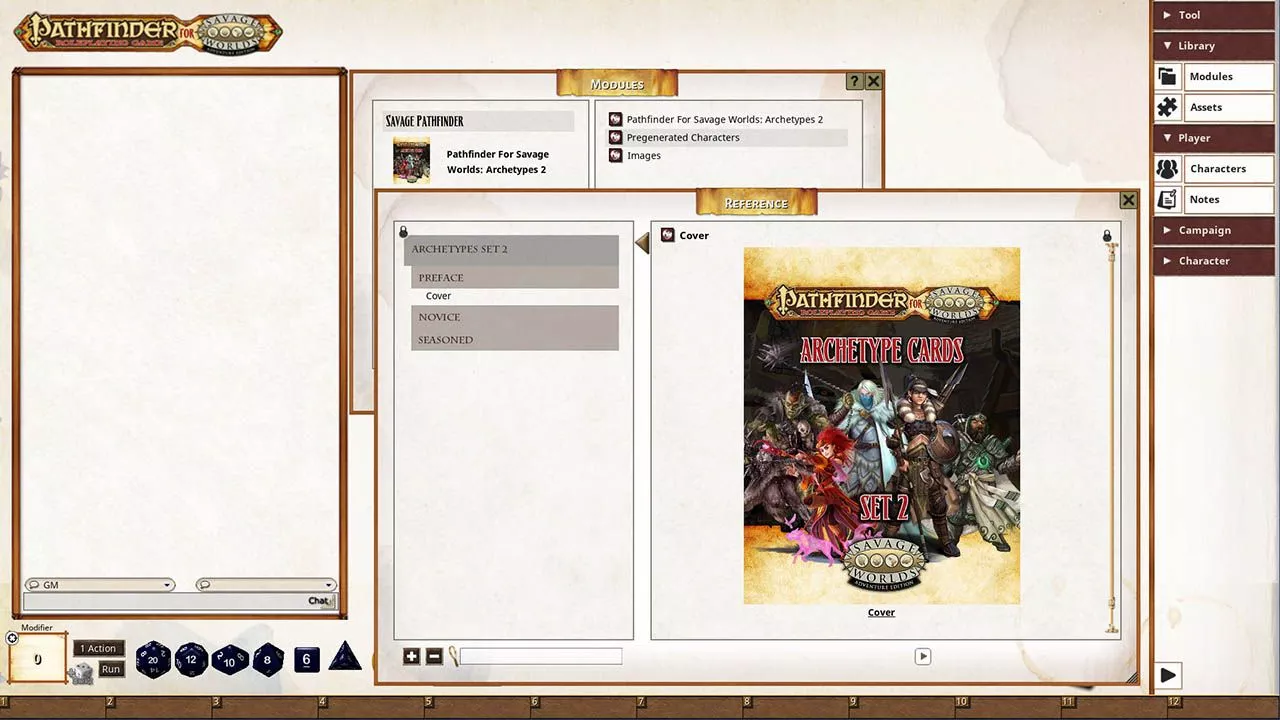The height and width of the screenshot is (720, 1280).
Task: Open Pathfinder For Savage Worlds: Archetypes 2
Action: (724, 119)
